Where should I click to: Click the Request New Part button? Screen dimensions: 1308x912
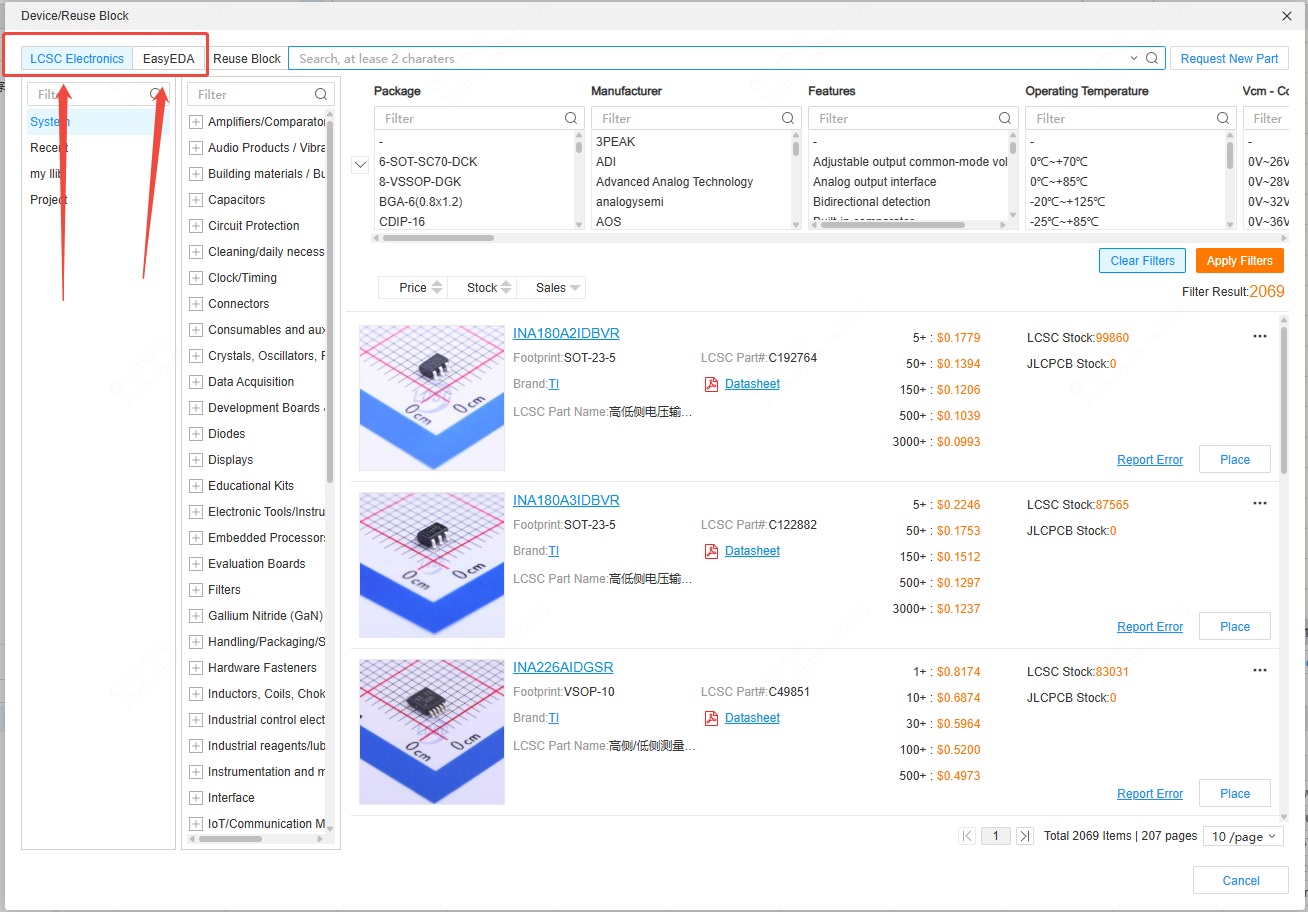[x=1230, y=59]
